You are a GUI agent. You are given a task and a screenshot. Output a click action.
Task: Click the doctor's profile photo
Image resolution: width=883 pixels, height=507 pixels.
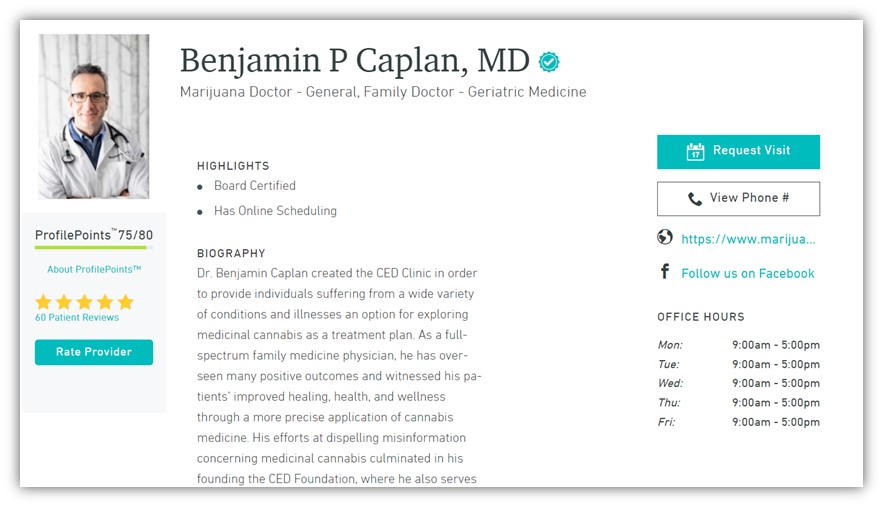94,116
